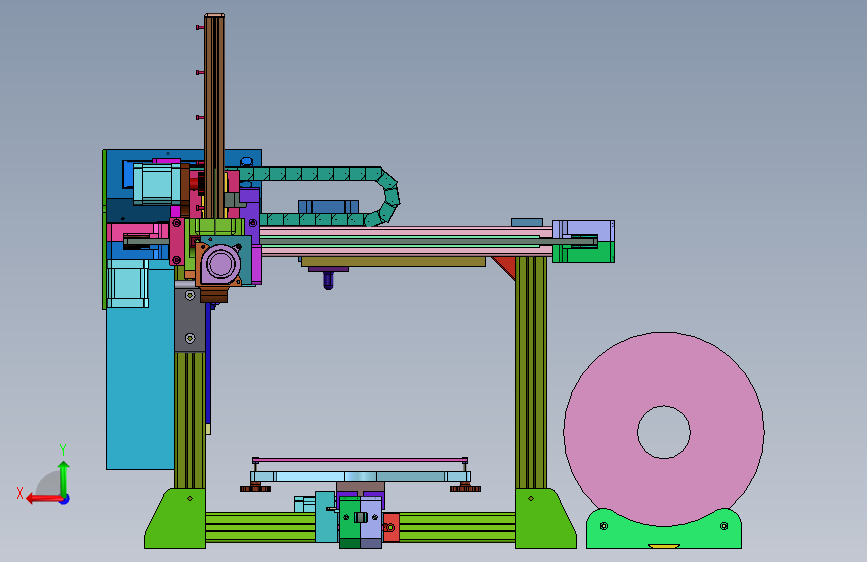The image size is (867, 562).
Task: Pick the large cyan panel on left
Action: (140, 387)
